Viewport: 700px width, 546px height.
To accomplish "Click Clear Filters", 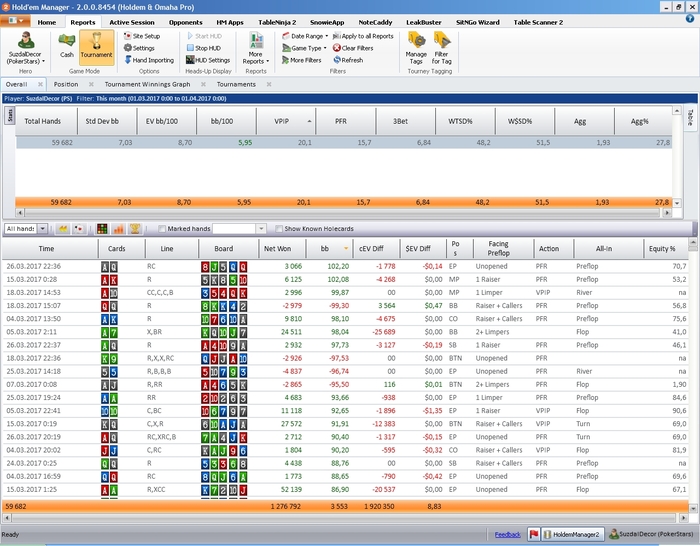I will 353,48.
